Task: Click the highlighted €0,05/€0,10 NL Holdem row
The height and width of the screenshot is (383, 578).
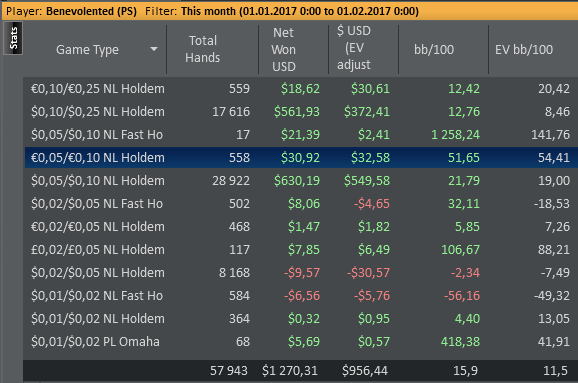Action: click(x=300, y=158)
